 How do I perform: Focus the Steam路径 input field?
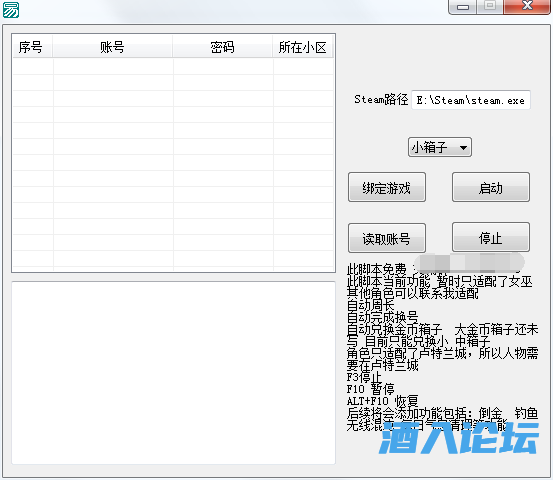tap(471, 100)
